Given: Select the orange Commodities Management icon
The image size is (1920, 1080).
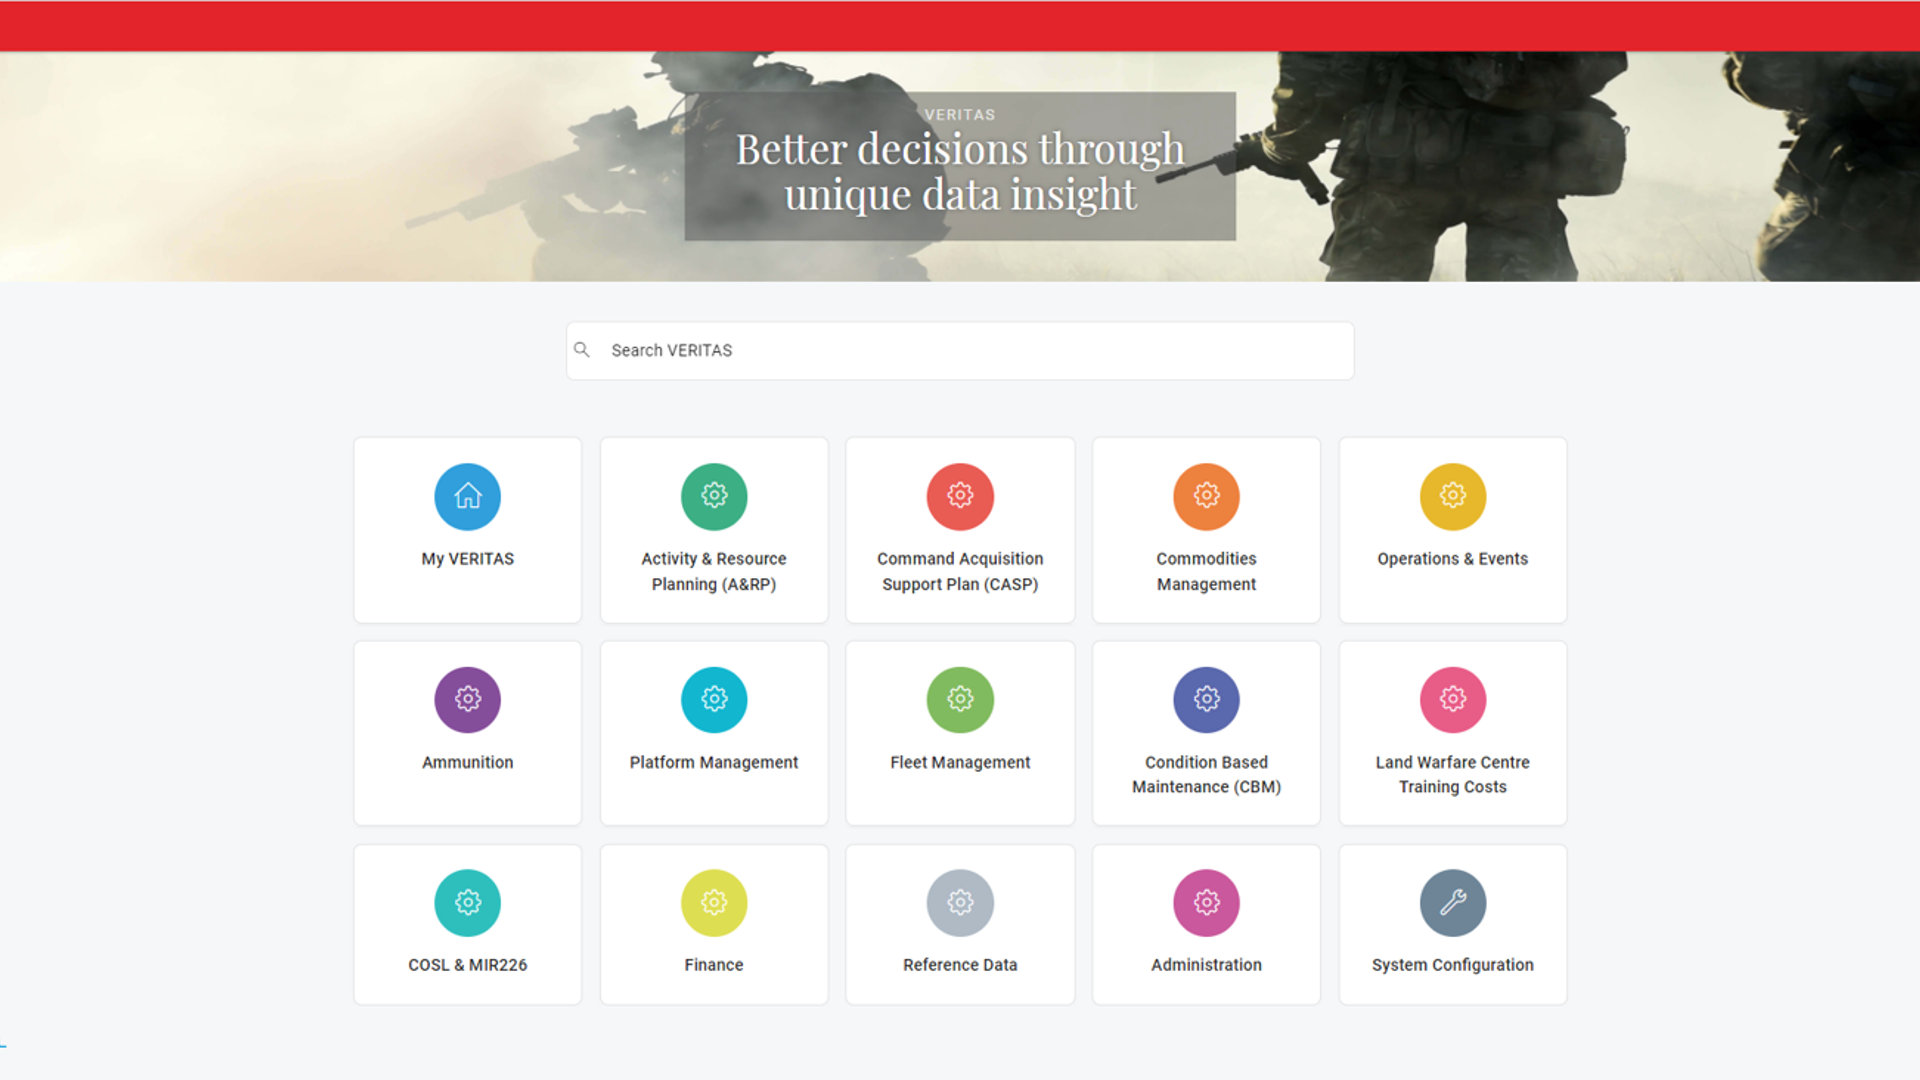Looking at the screenshot, I should pos(1206,496).
